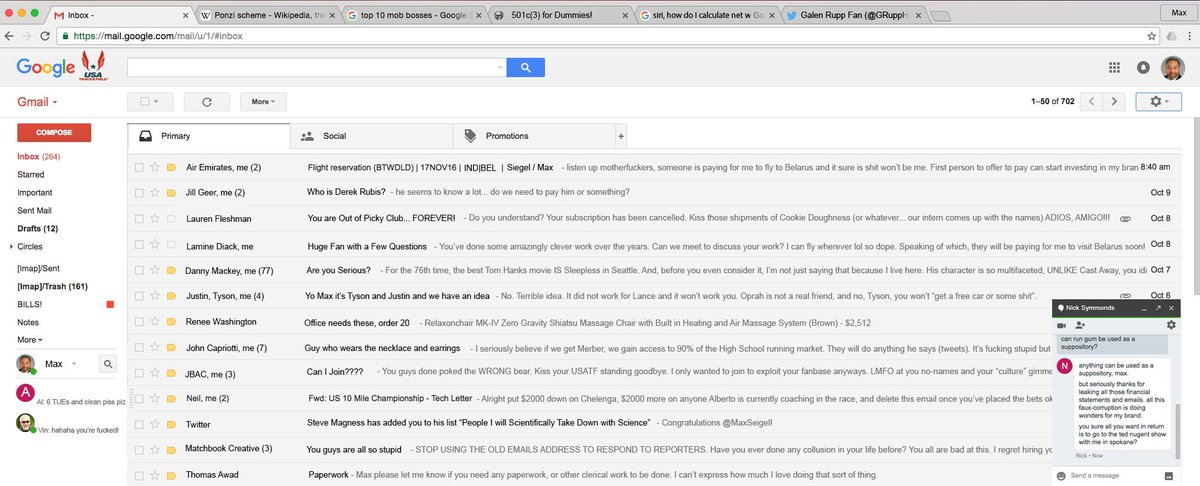Star the Renee Washington email
This screenshot has width=1200, height=486.
point(155,322)
